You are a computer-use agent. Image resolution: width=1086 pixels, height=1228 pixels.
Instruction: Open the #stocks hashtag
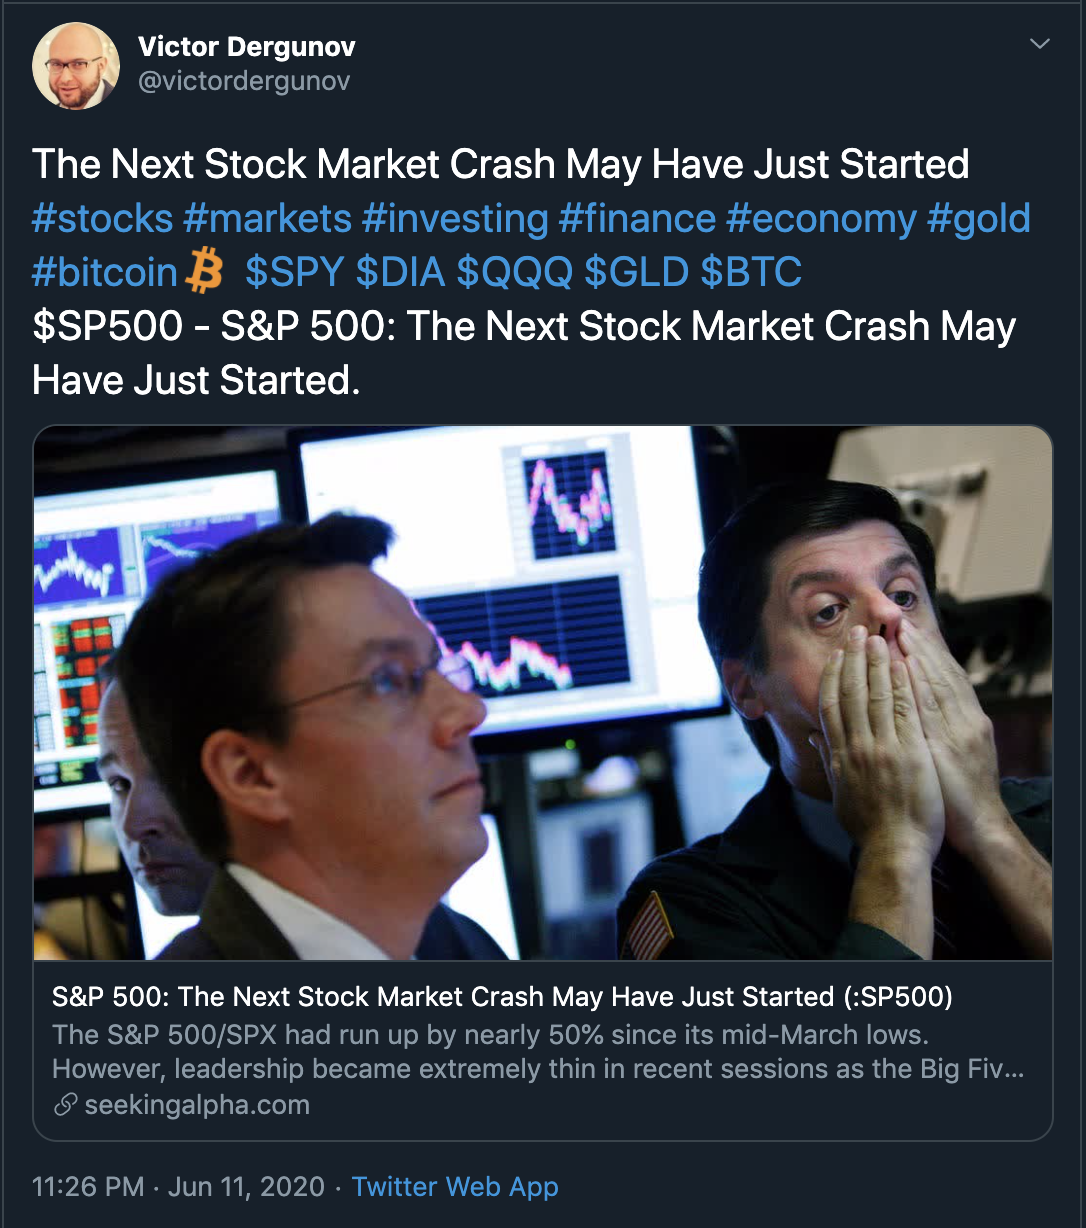point(101,219)
